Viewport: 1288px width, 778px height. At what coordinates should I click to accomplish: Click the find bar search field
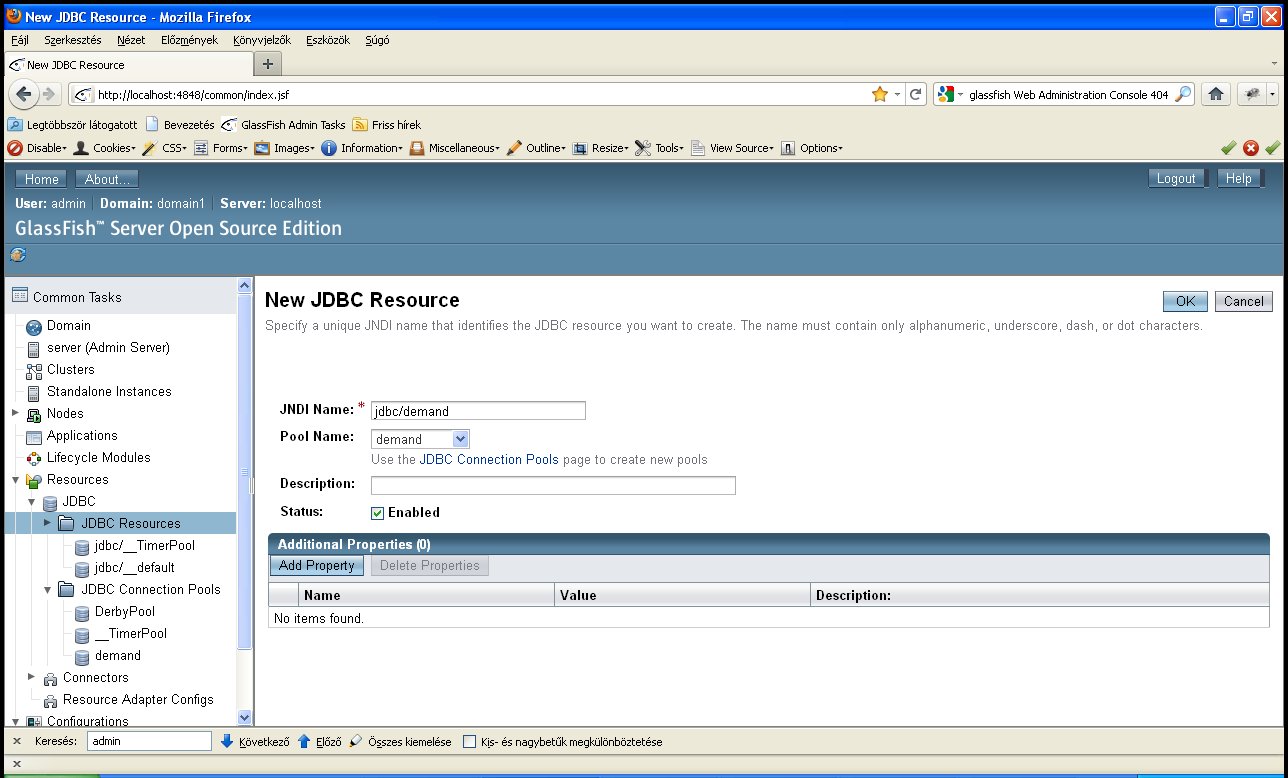[x=149, y=742]
